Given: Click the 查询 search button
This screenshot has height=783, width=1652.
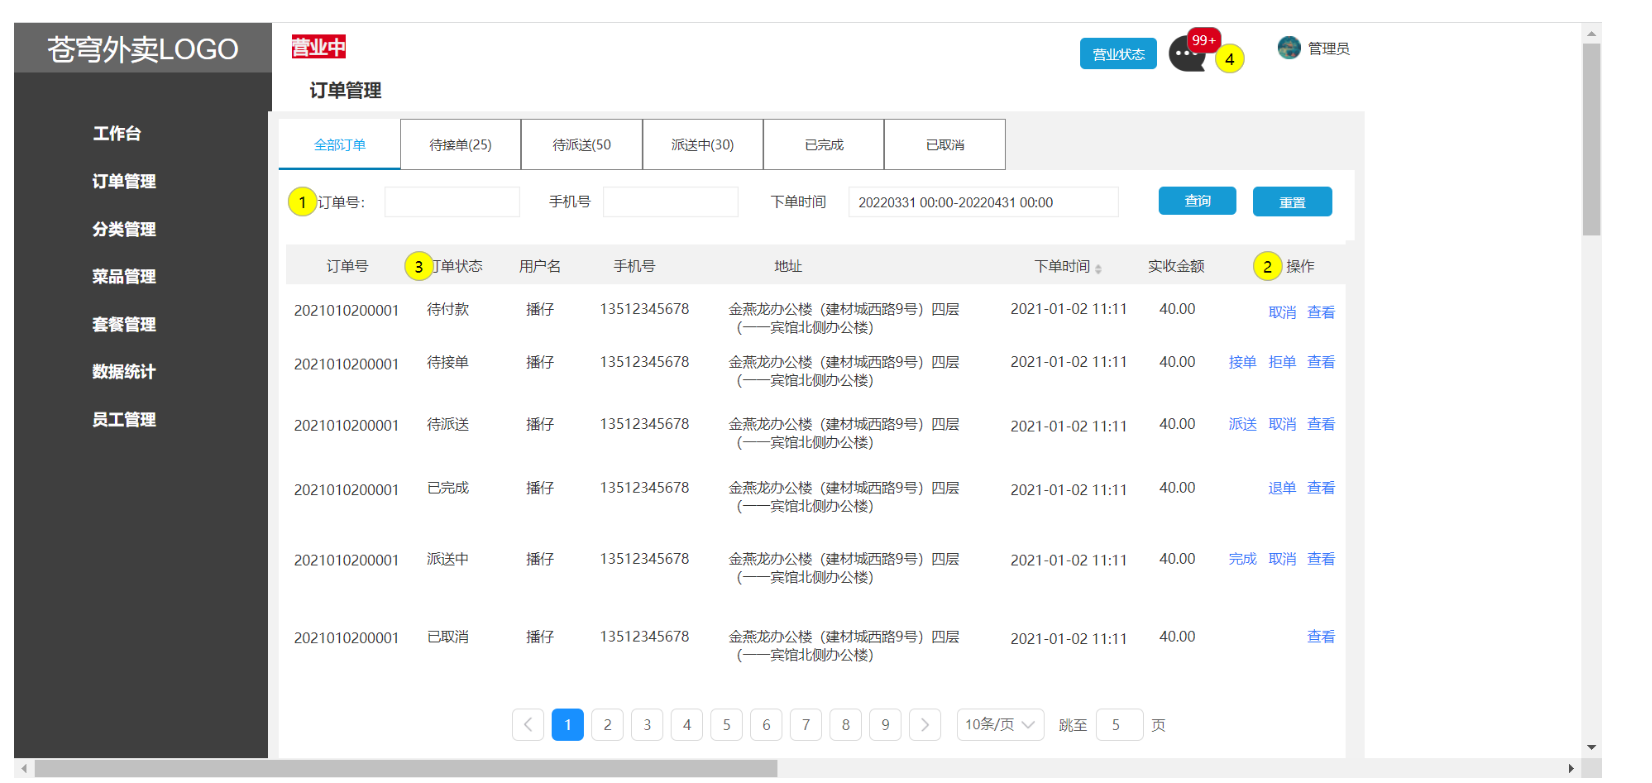Looking at the screenshot, I should tap(1197, 201).
